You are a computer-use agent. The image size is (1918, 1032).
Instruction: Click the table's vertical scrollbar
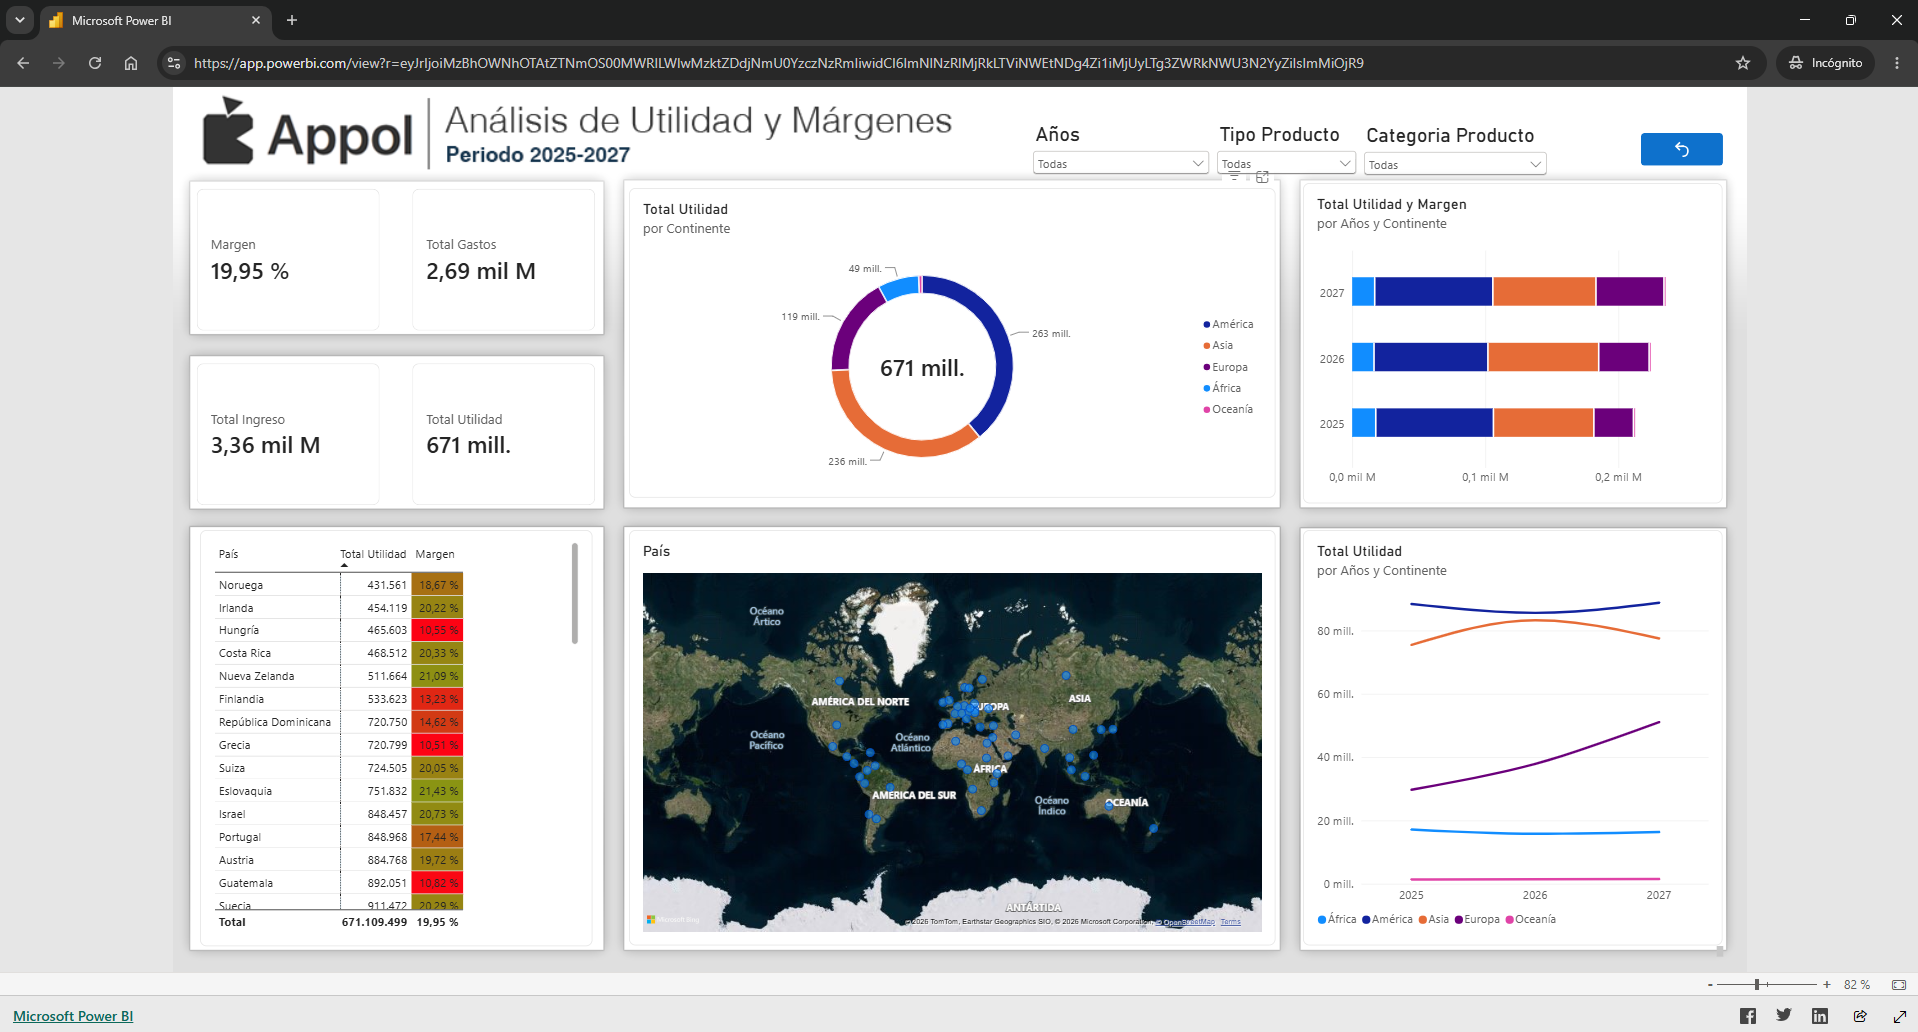[x=575, y=594]
